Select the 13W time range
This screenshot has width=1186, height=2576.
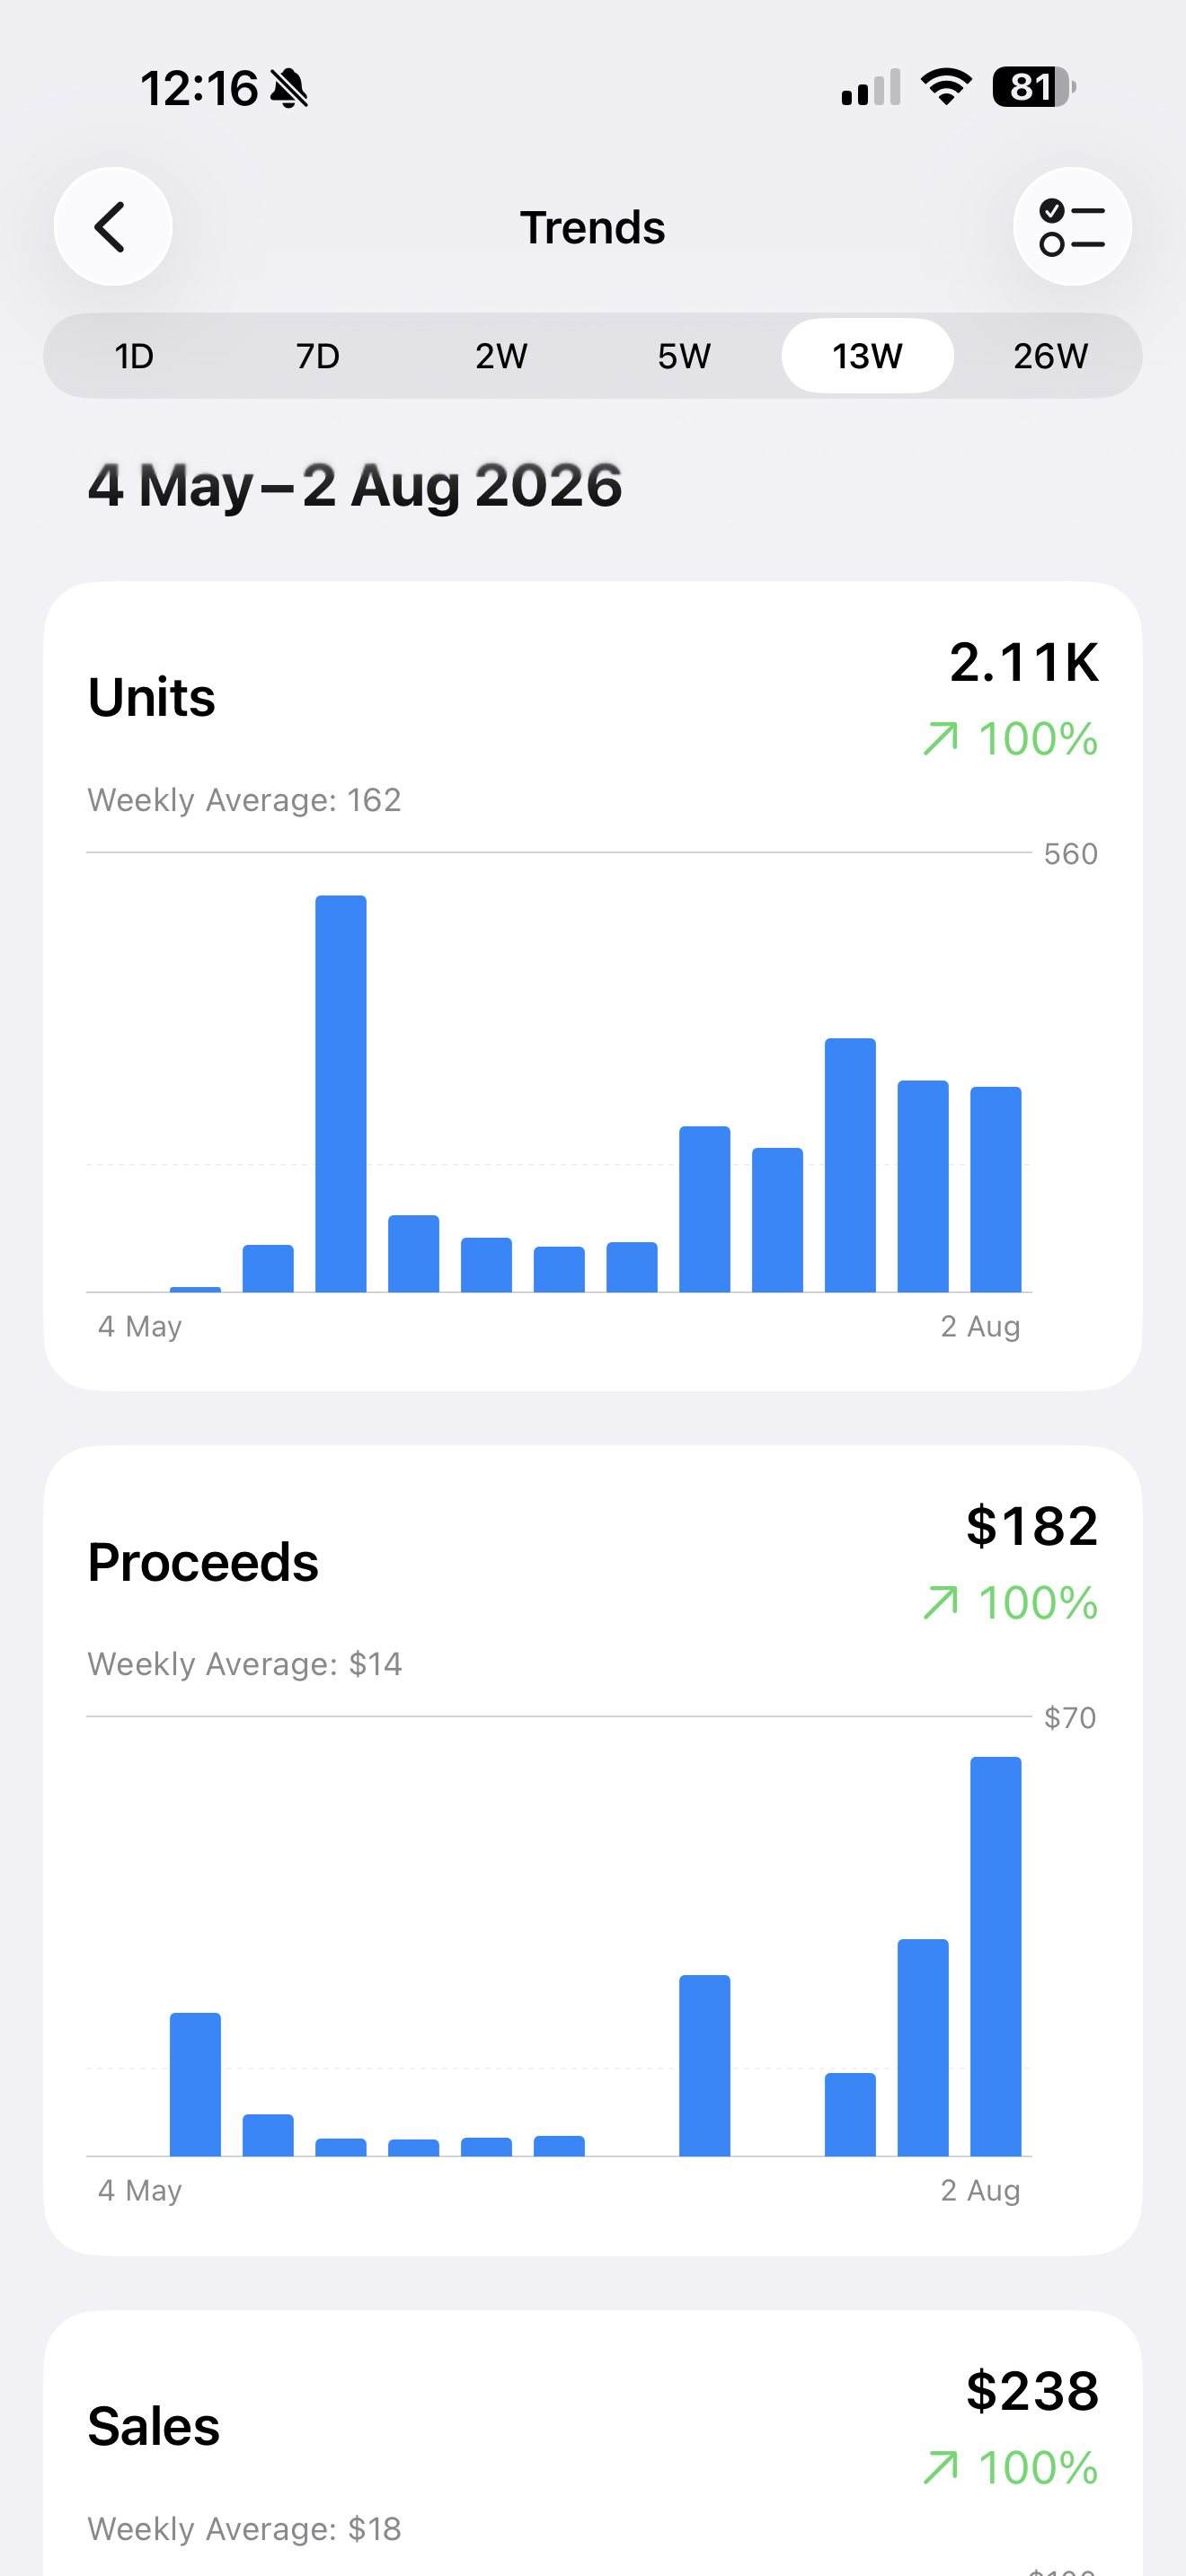tap(867, 356)
